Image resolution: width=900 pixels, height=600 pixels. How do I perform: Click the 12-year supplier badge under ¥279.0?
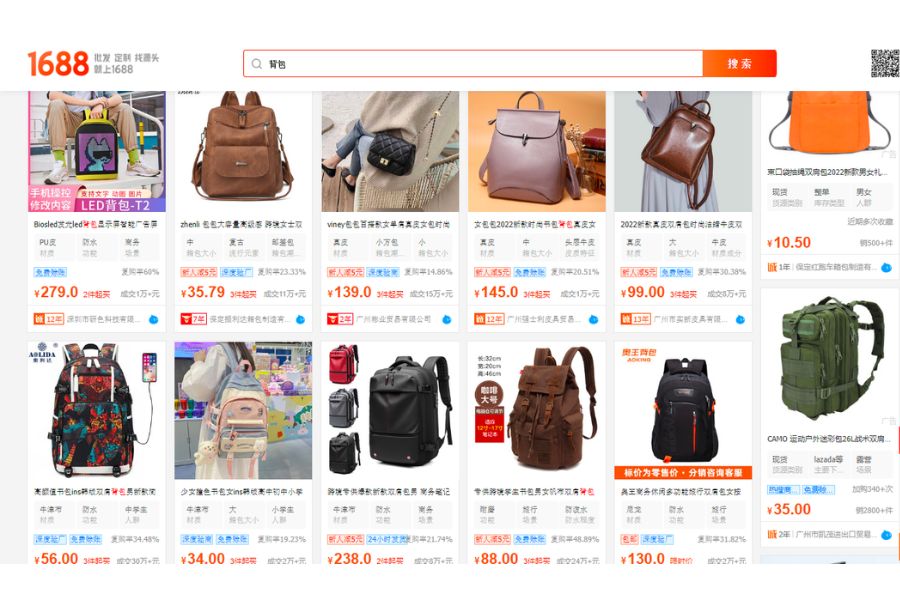[49, 319]
